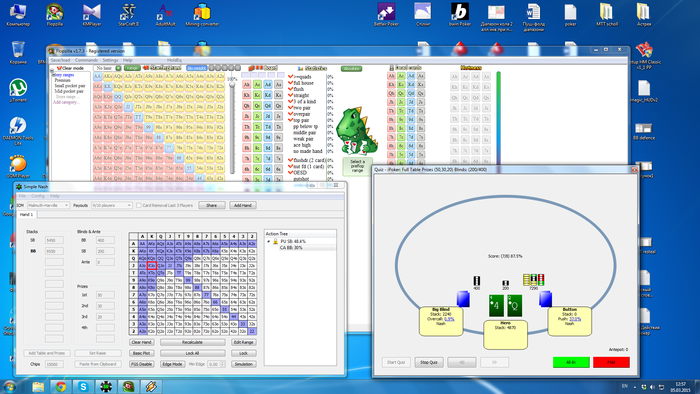Open the Commands menu in Flopzilla
The height and width of the screenshot is (394, 700).
click(x=86, y=60)
